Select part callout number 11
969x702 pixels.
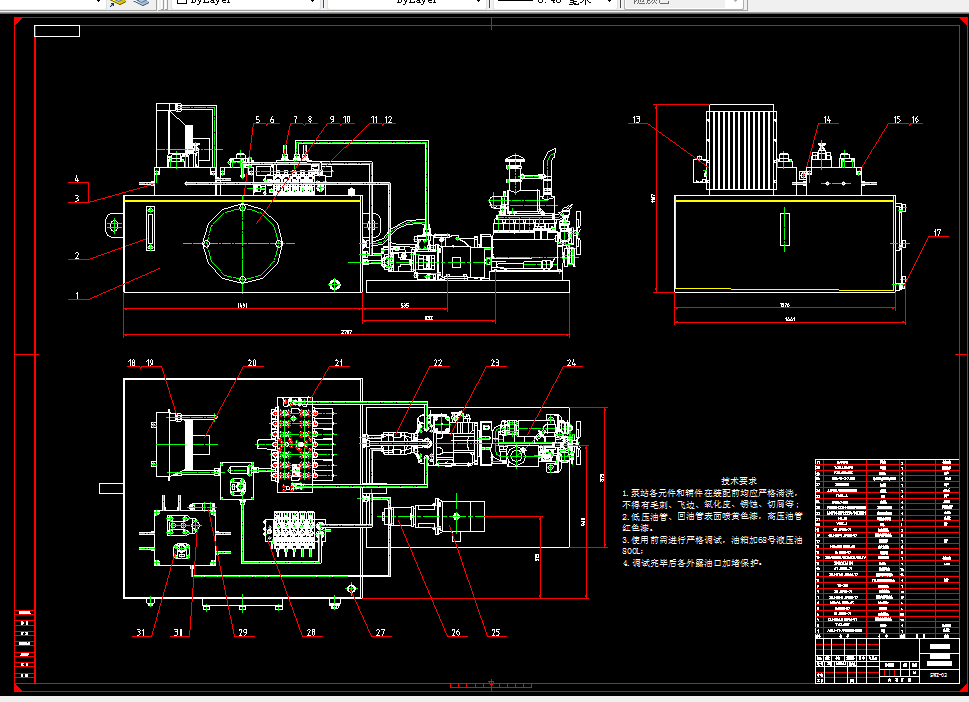pos(374,120)
